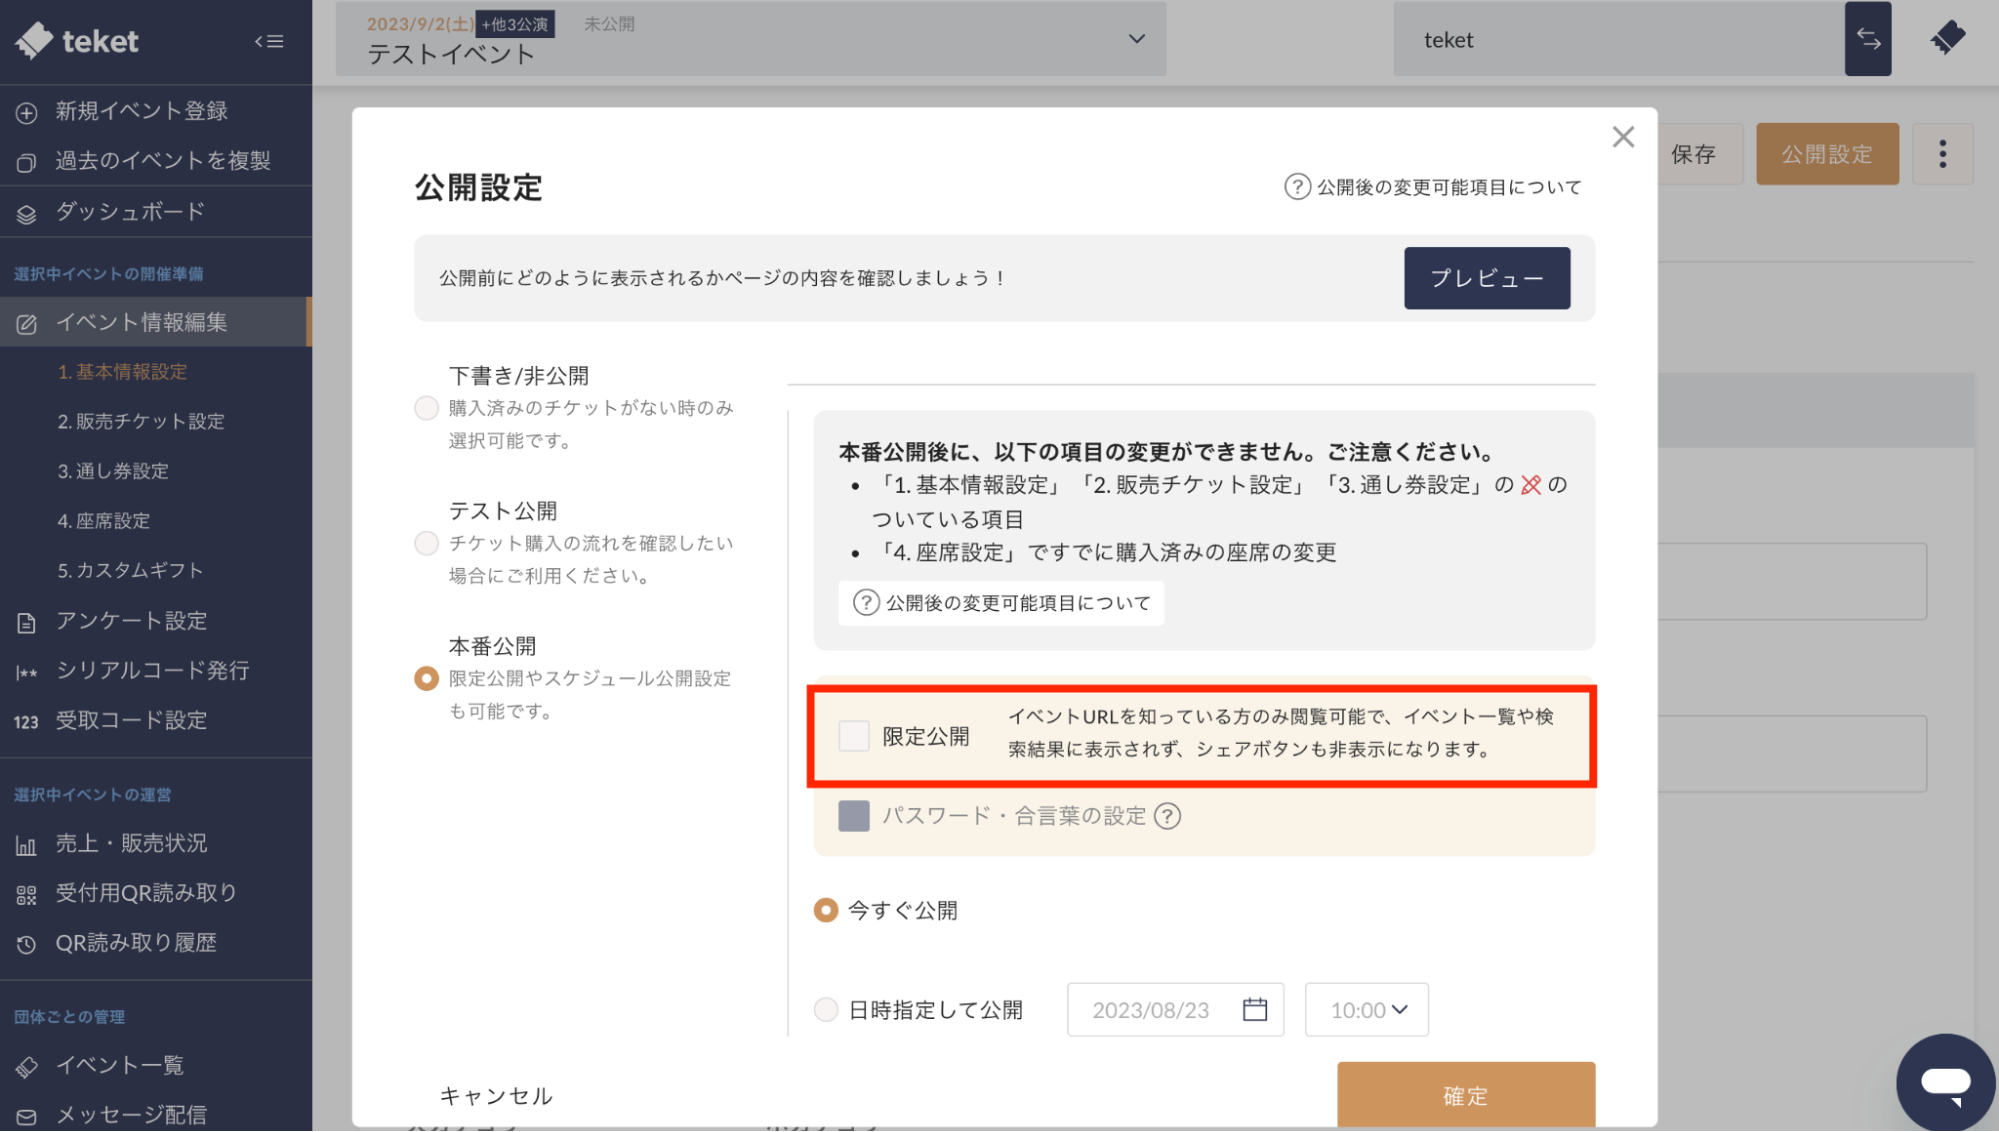Enable the 限定公開 checkbox
Screen dimensions: 1999x1132
pos(854,736)
